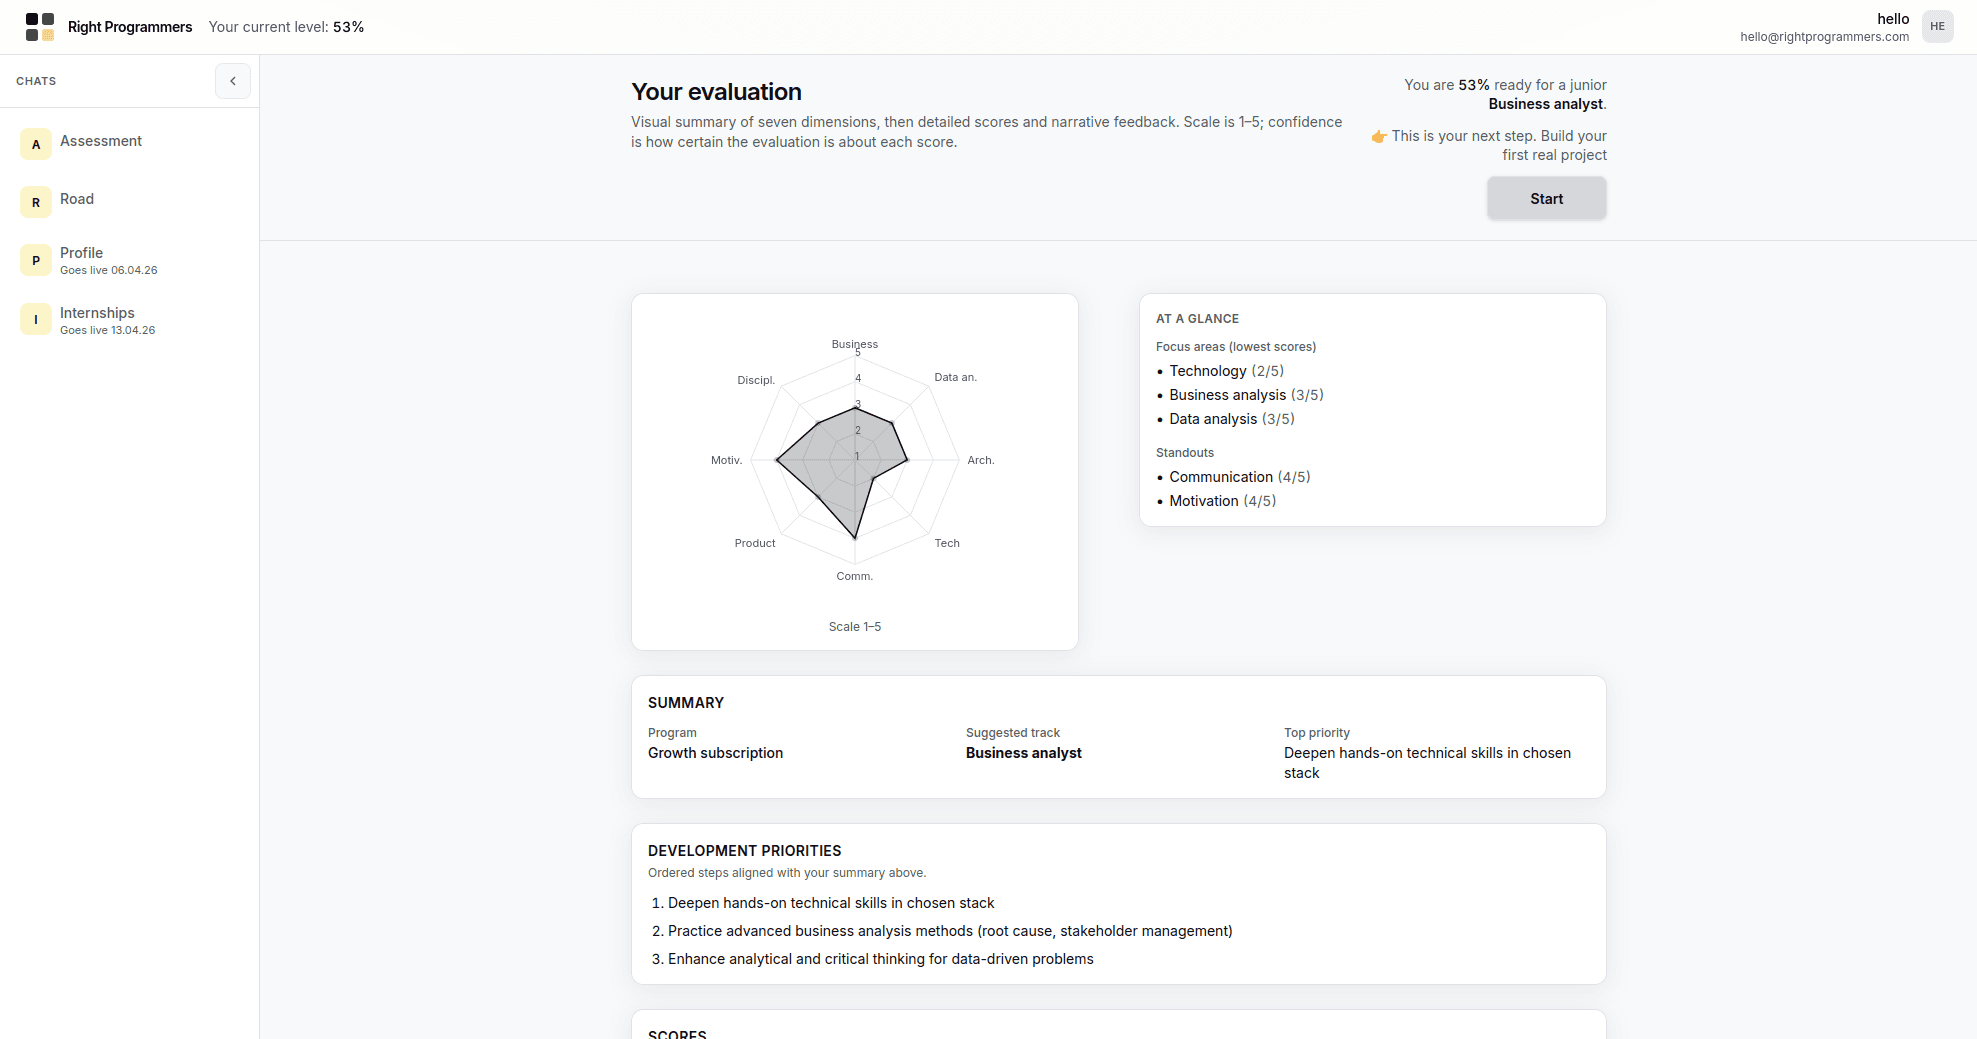Open the Assessment chat entry
The image size is (1977, 1039).
(x=100, y=141)
